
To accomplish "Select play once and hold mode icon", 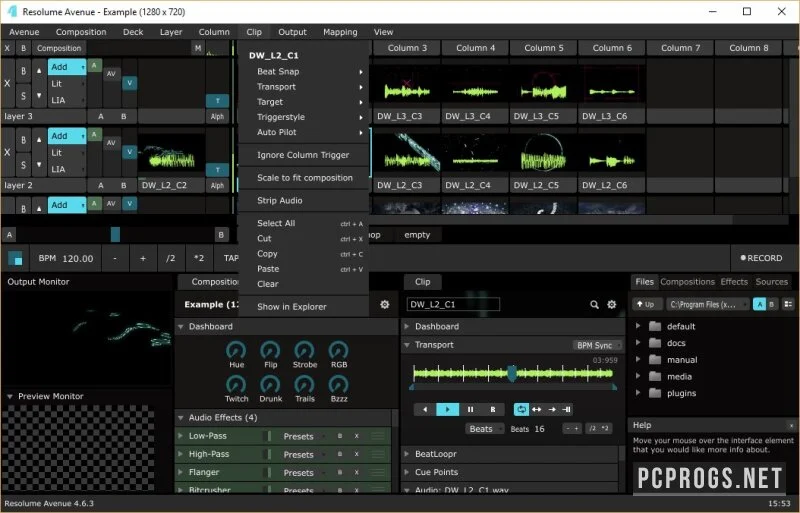I will 566,409.
